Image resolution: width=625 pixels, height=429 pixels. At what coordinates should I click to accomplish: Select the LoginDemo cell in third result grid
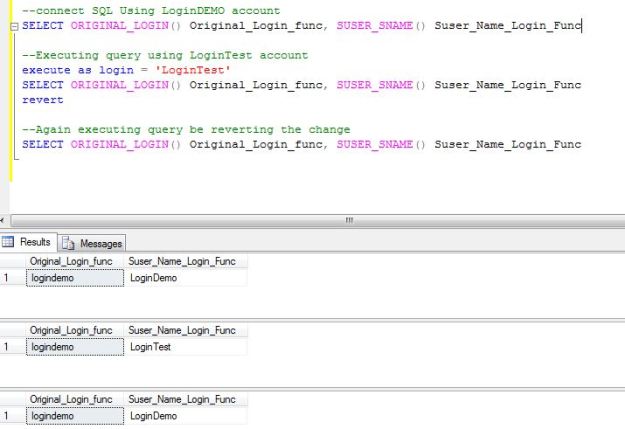coord(152,416)
